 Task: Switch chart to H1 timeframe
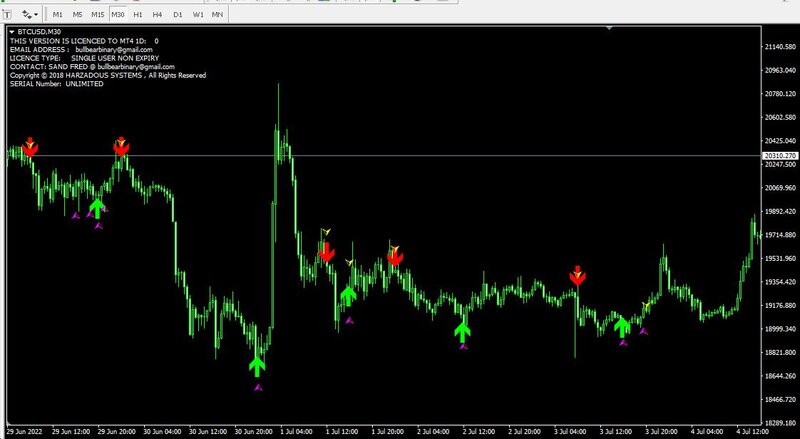(x=138, y=15)
